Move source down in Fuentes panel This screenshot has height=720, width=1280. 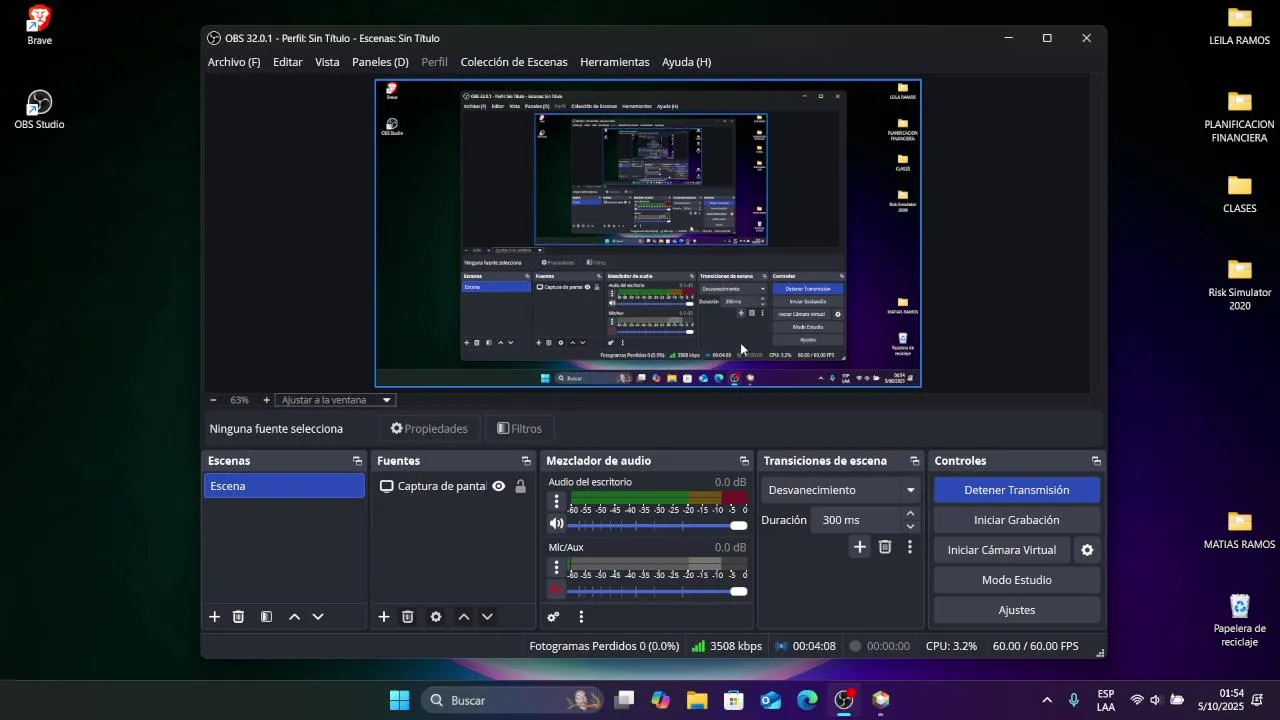487,617
